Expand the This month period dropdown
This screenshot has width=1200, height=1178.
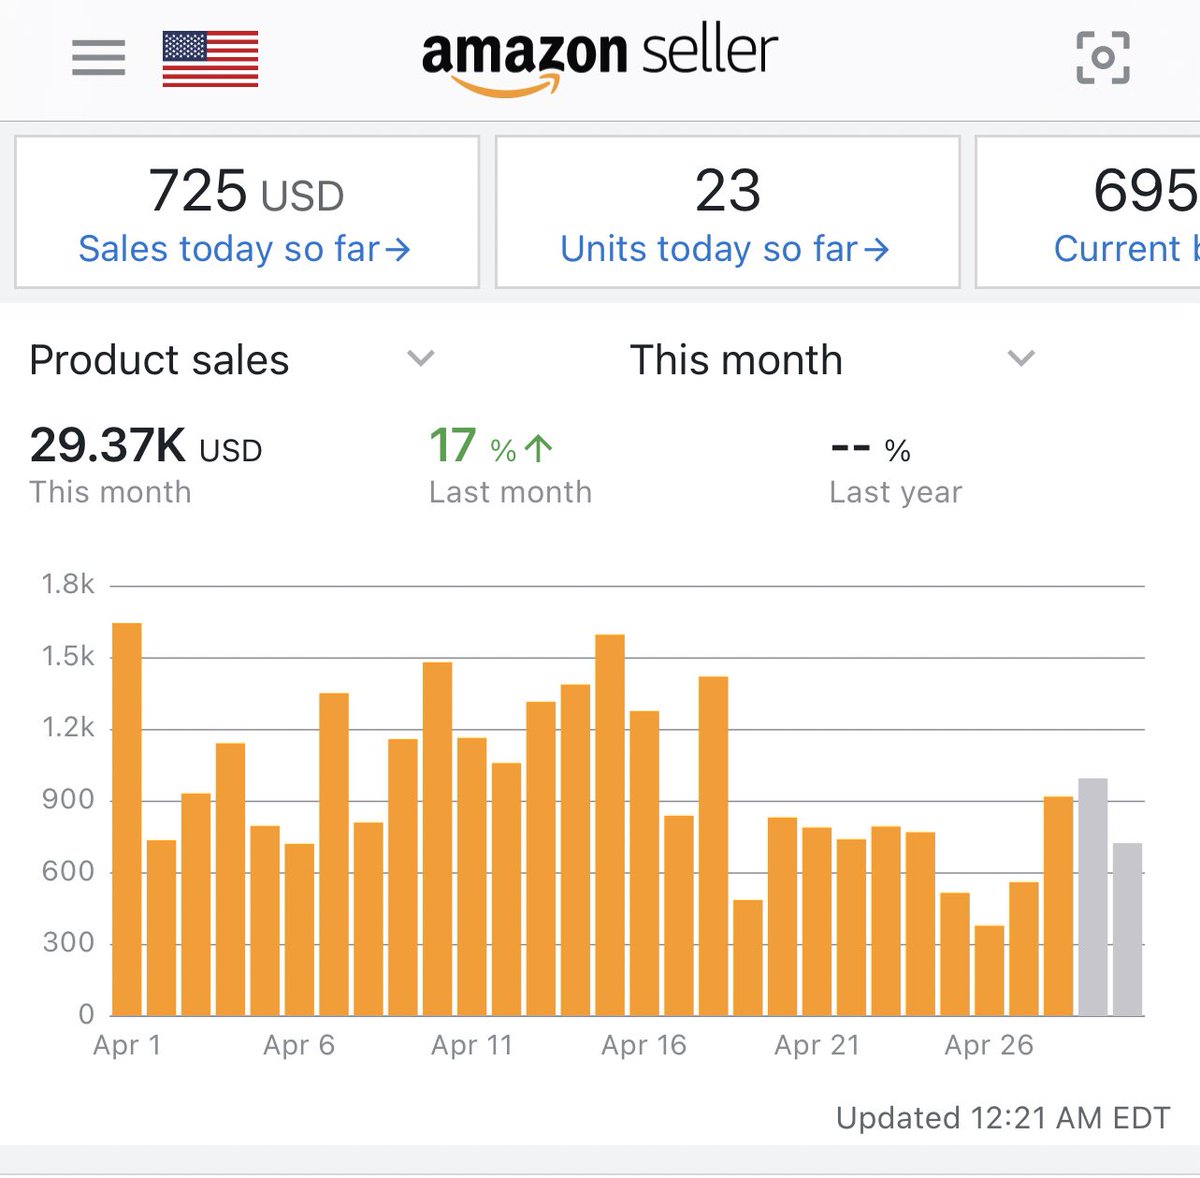1020,359
